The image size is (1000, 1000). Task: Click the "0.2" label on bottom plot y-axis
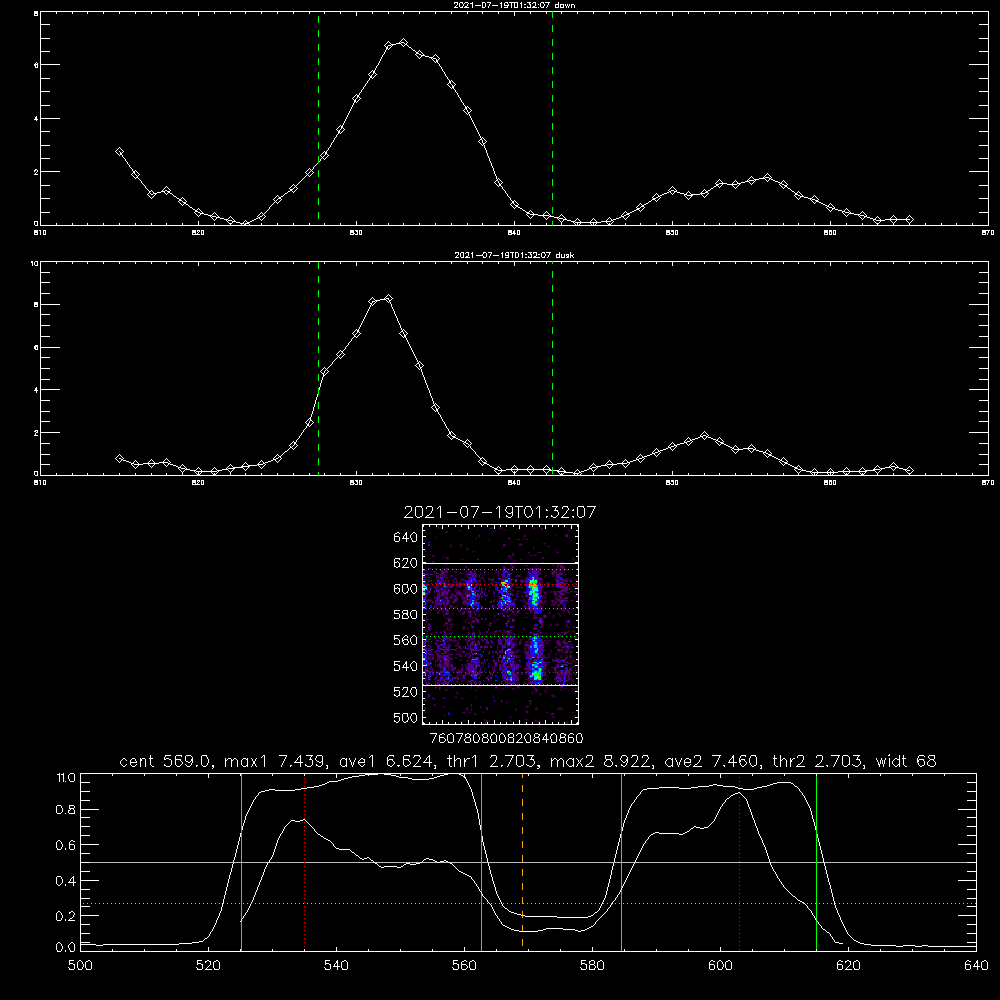point(65,916)
